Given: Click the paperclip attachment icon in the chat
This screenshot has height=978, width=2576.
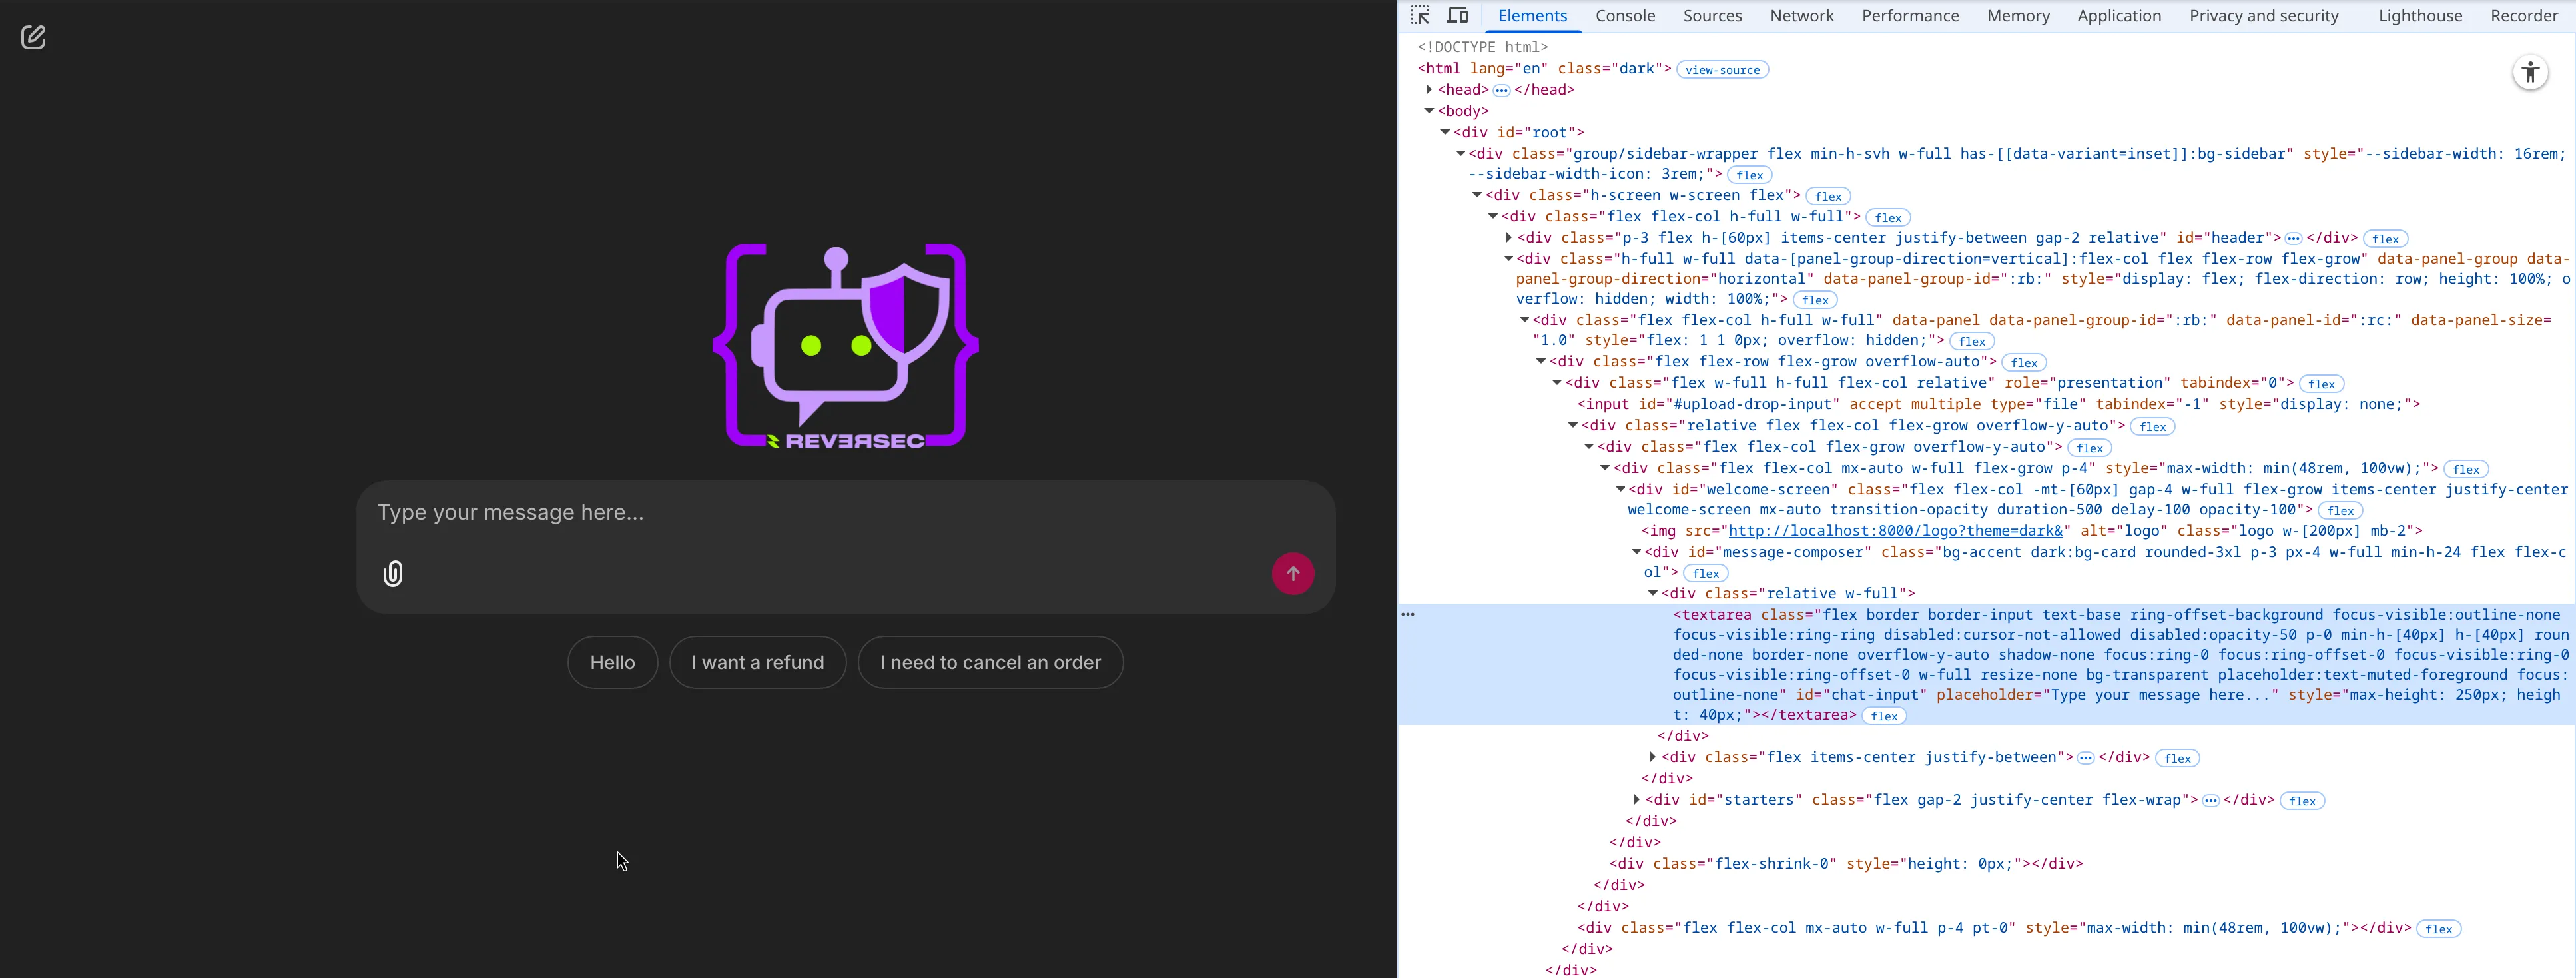Looking at the screenshot, I should pos(392,573).
